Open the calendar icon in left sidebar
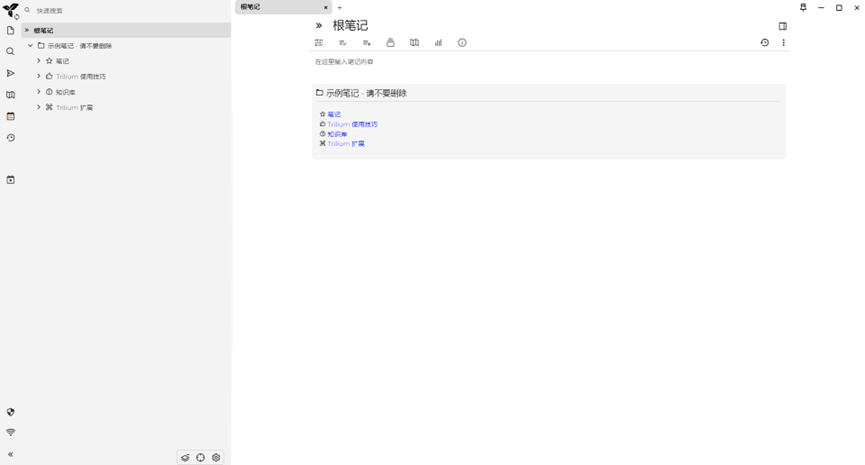The height and width of the screenshot is (465, 865). pyautogui.click(x=11, y=116)
